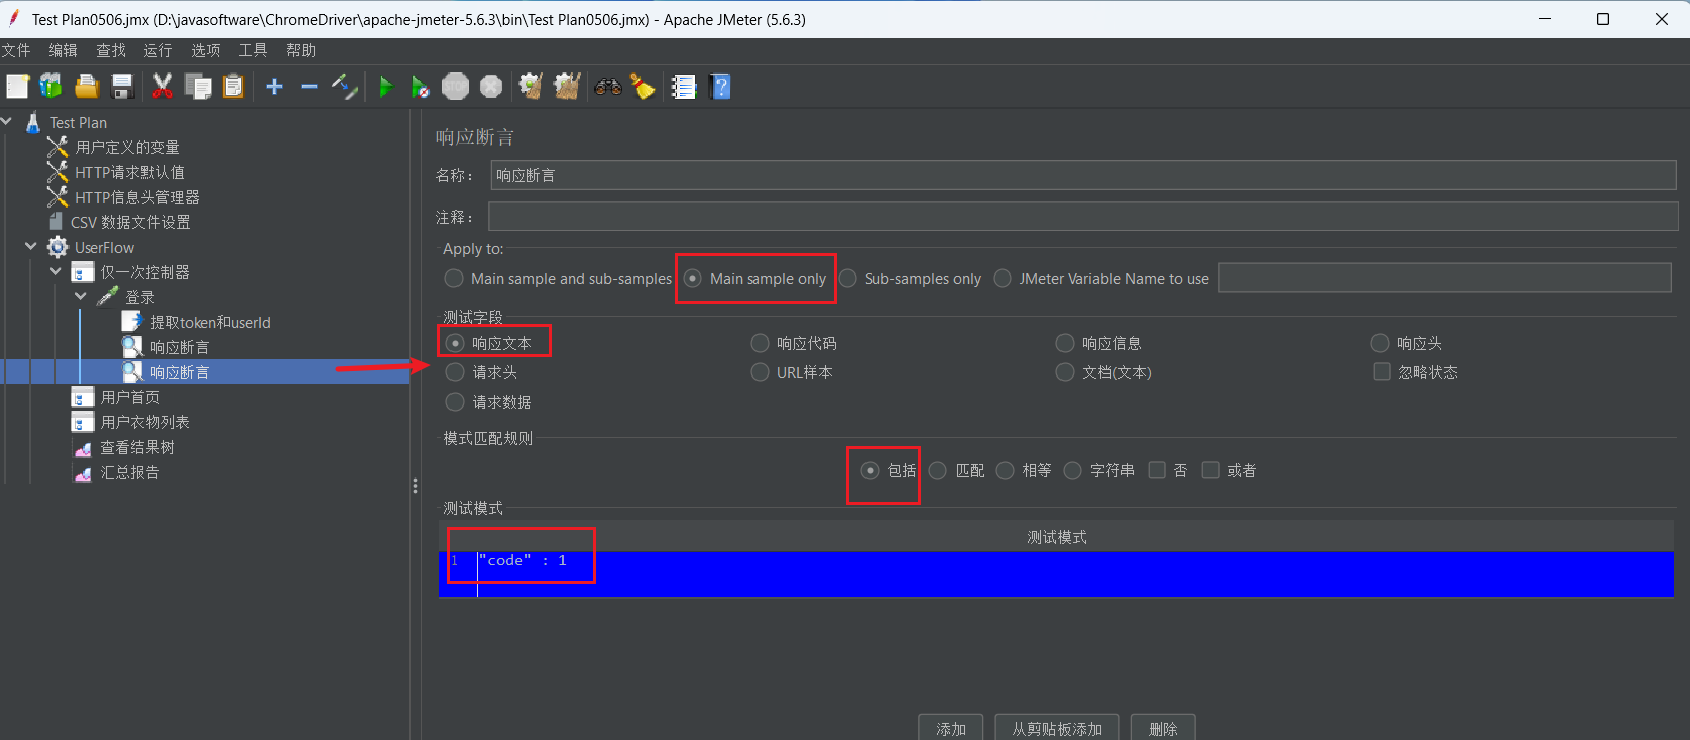Screen dimensions: 1690x740
Task: Click the 从剪贴板添加 button
Action: pos(1057,728)
